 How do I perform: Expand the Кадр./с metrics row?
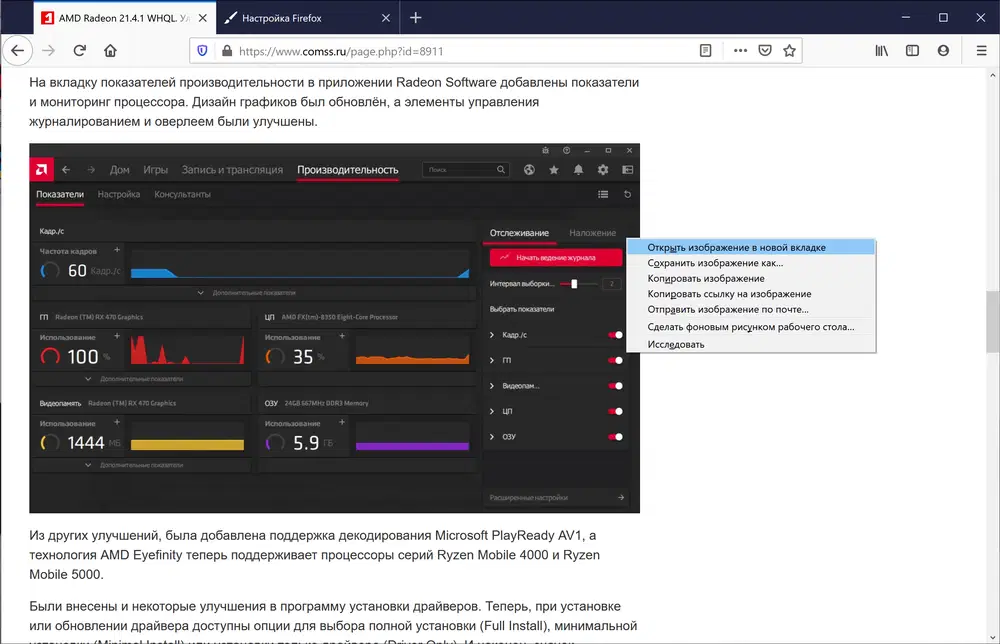pyautogui.click(x=492, y=335)
